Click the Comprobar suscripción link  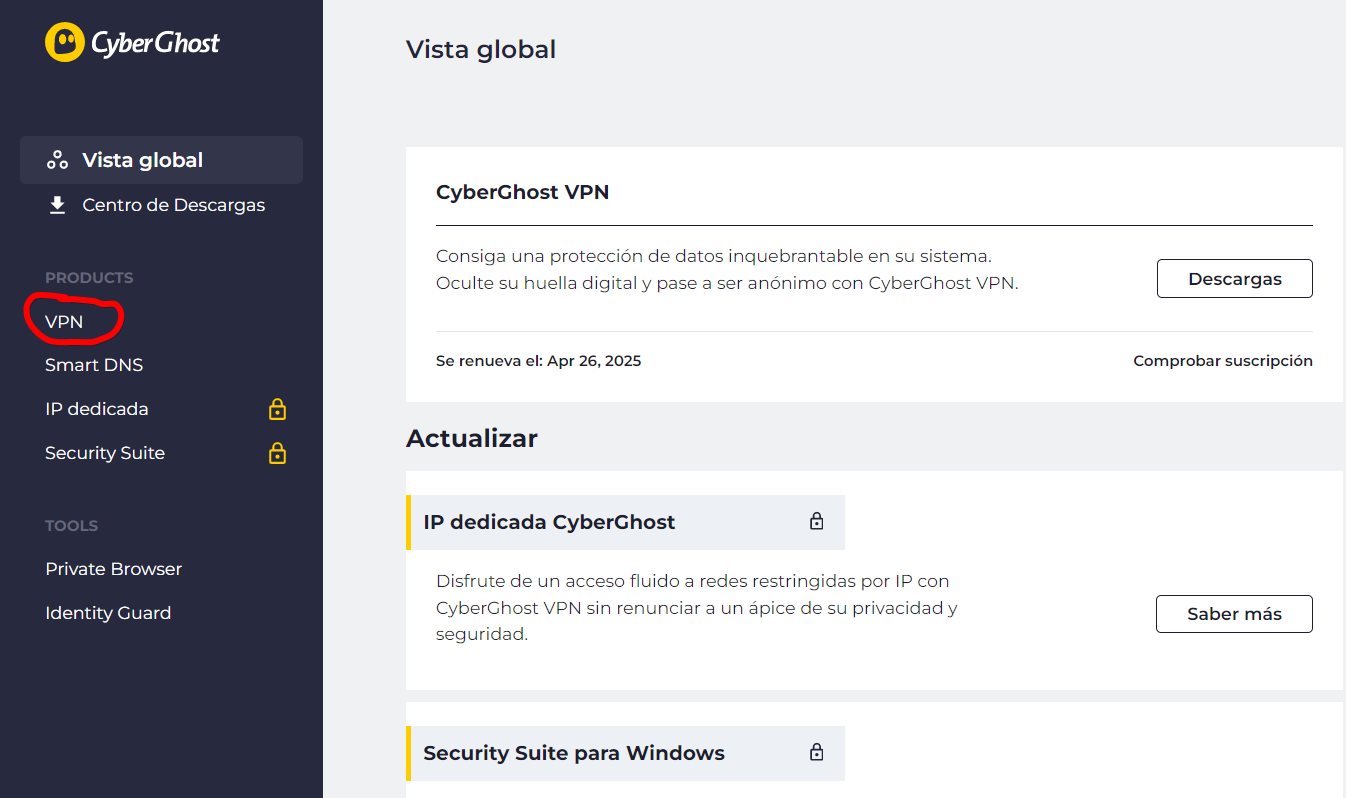(x=1222, y=361)
